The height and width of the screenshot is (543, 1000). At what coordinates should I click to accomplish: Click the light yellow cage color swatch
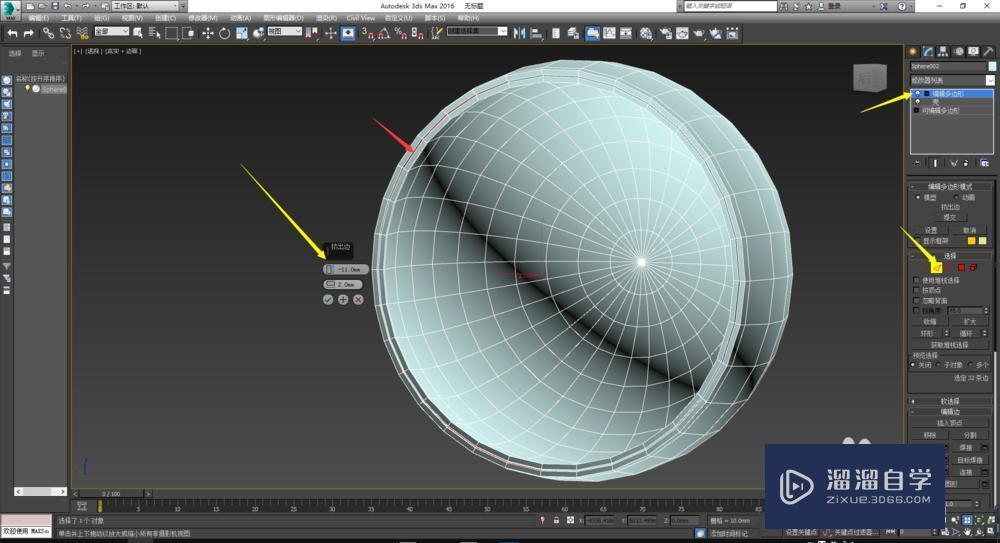(983, 241)
